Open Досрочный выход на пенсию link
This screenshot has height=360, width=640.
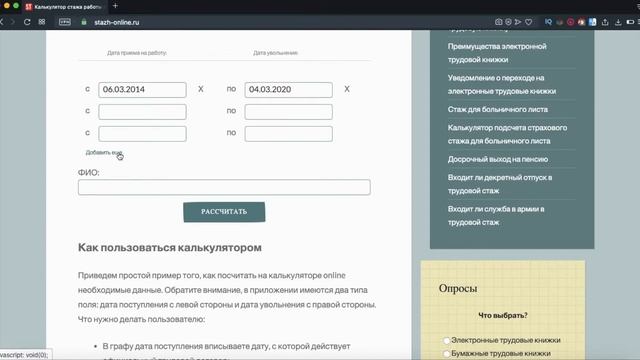click(x=498, y=159)
